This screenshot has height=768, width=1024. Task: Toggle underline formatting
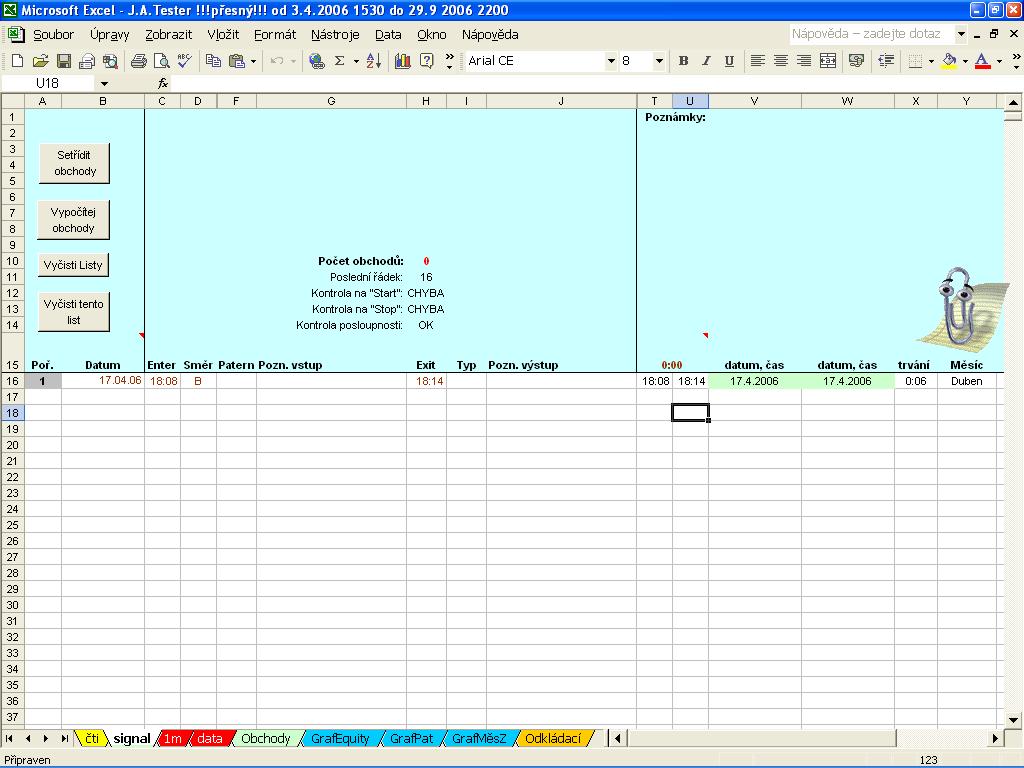(729, 61)
